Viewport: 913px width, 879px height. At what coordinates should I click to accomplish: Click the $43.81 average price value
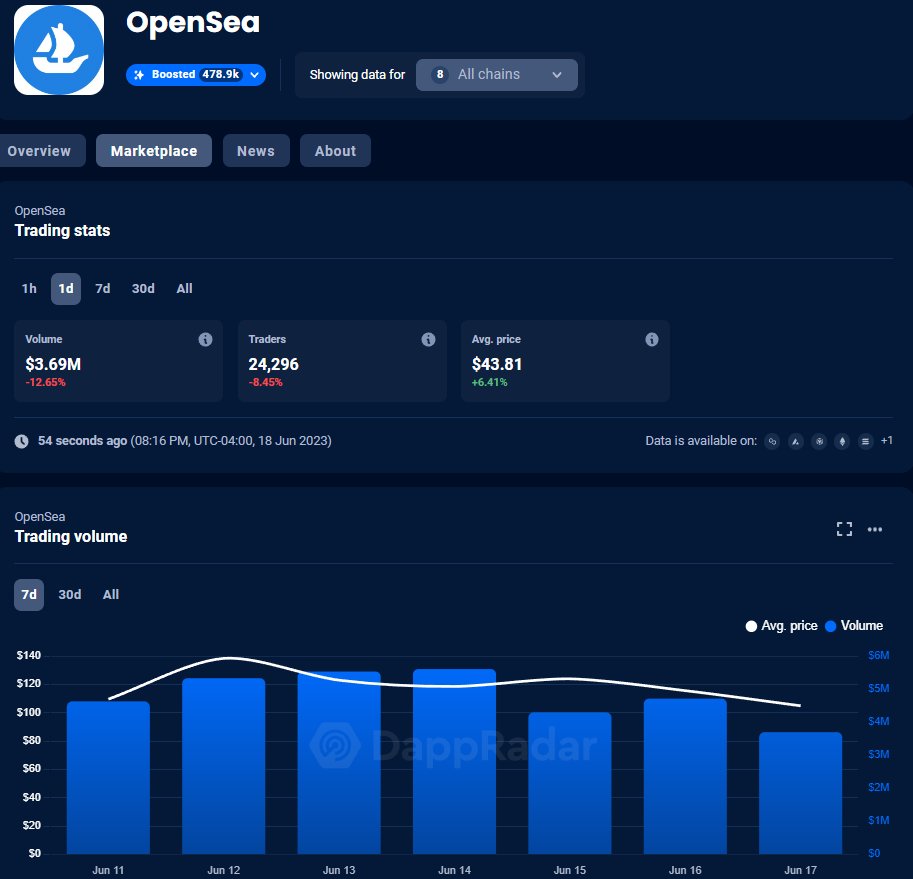497,364
